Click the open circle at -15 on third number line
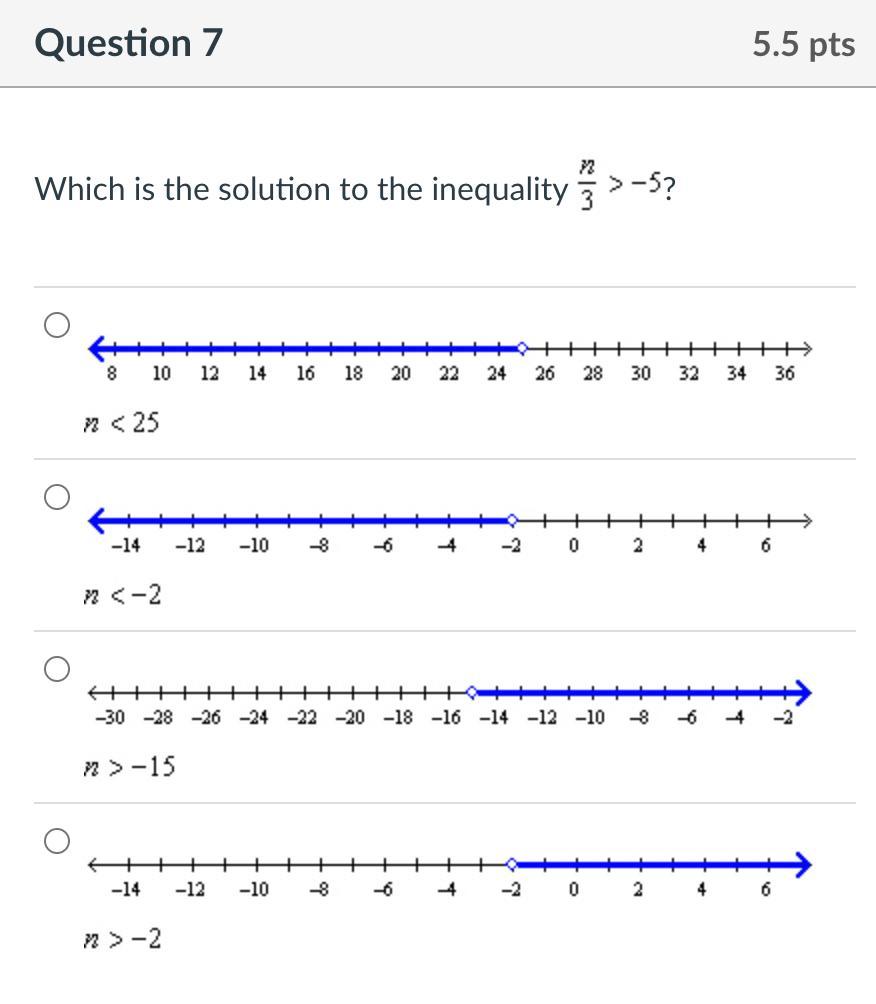Screen dimensions: 876x1004 pos(472,691)
